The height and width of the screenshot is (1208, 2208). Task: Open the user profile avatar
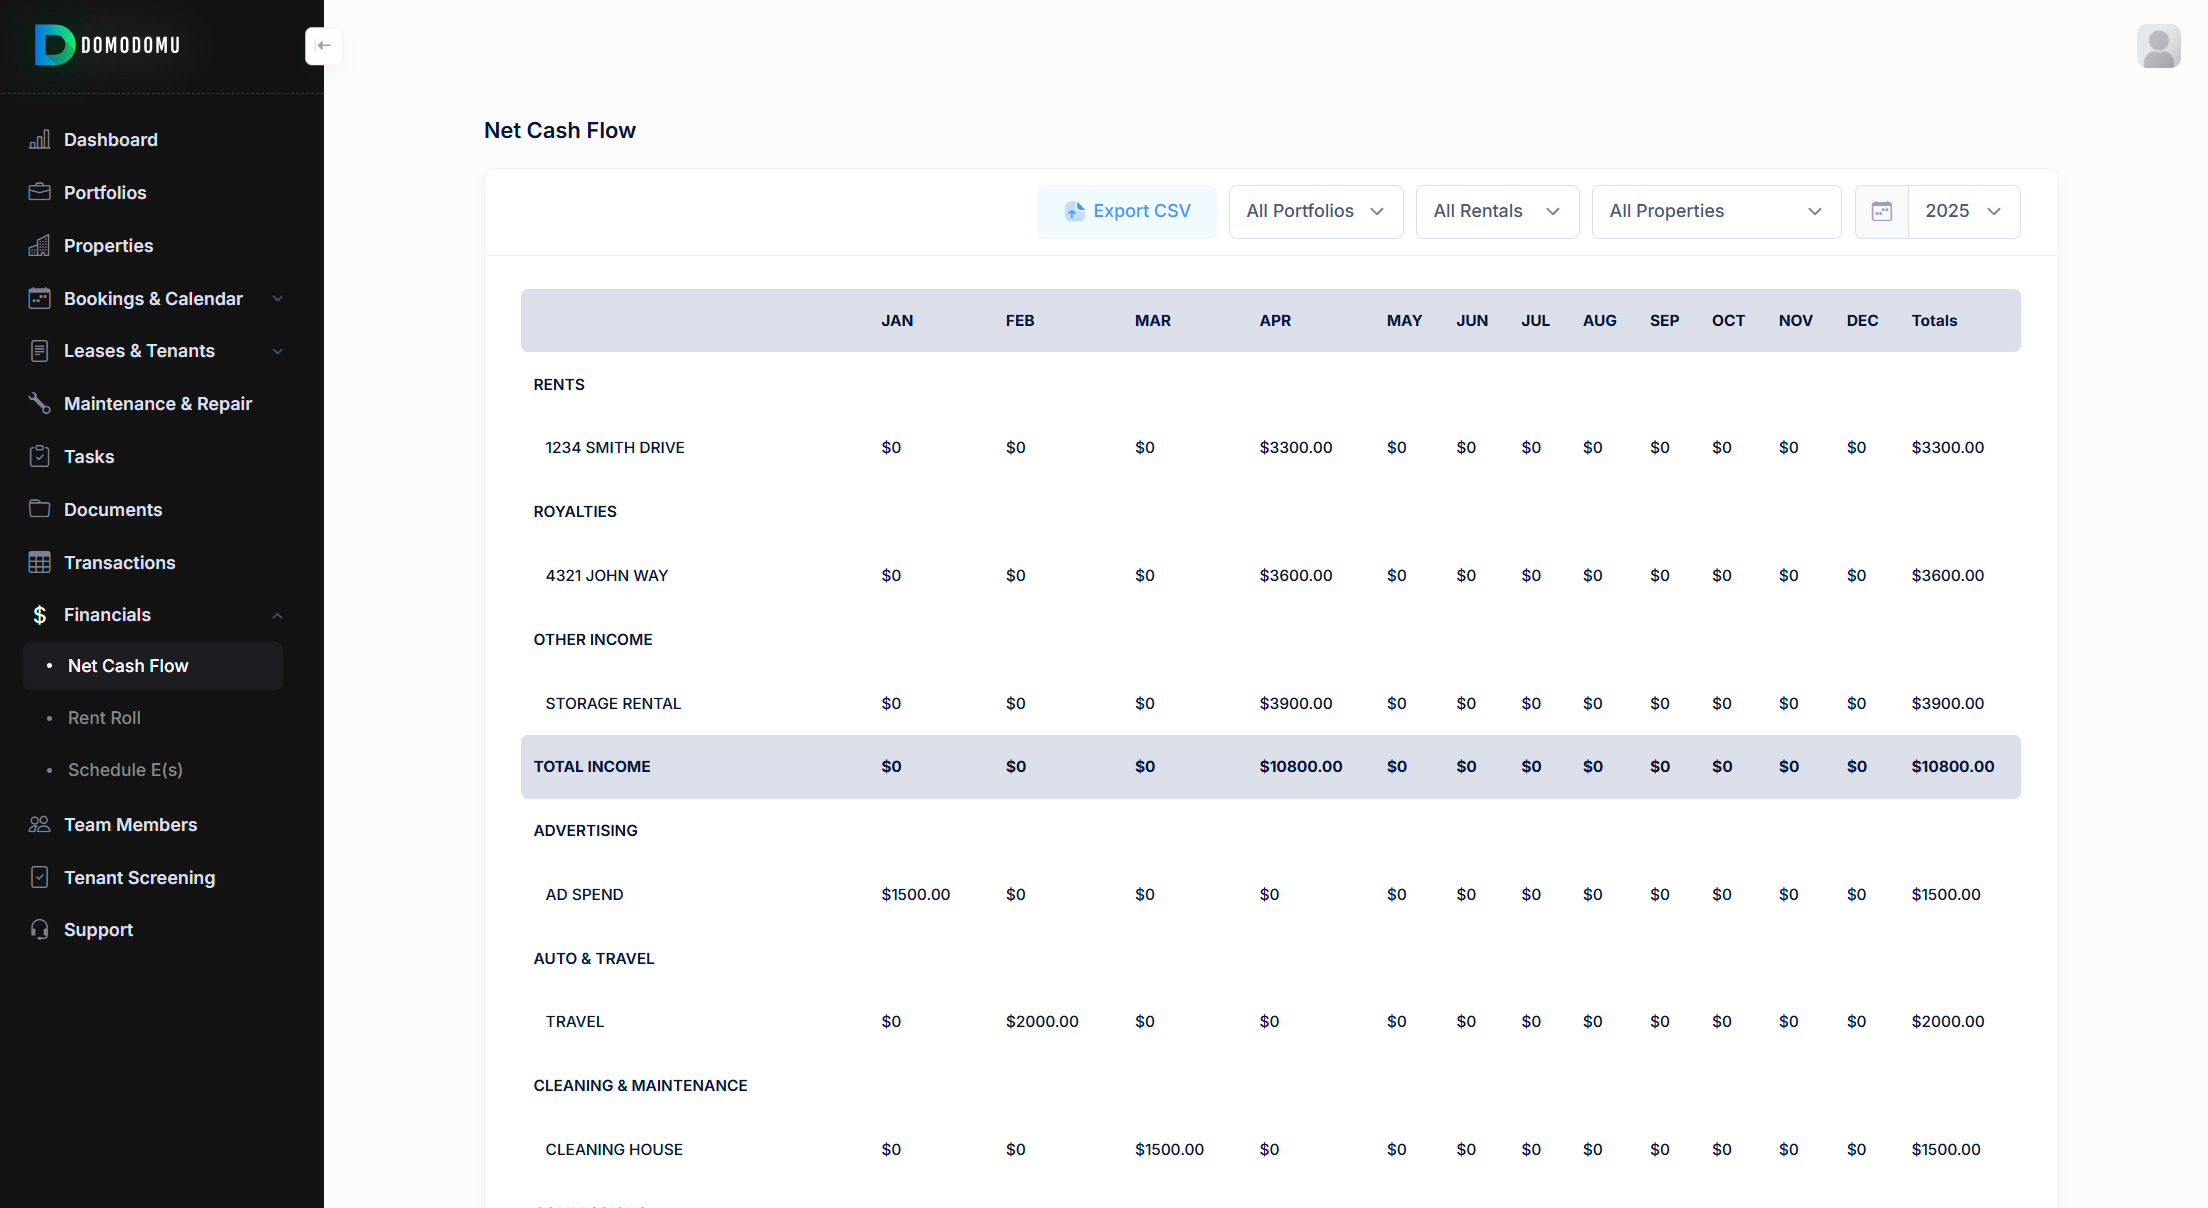tap(2158, 46)
